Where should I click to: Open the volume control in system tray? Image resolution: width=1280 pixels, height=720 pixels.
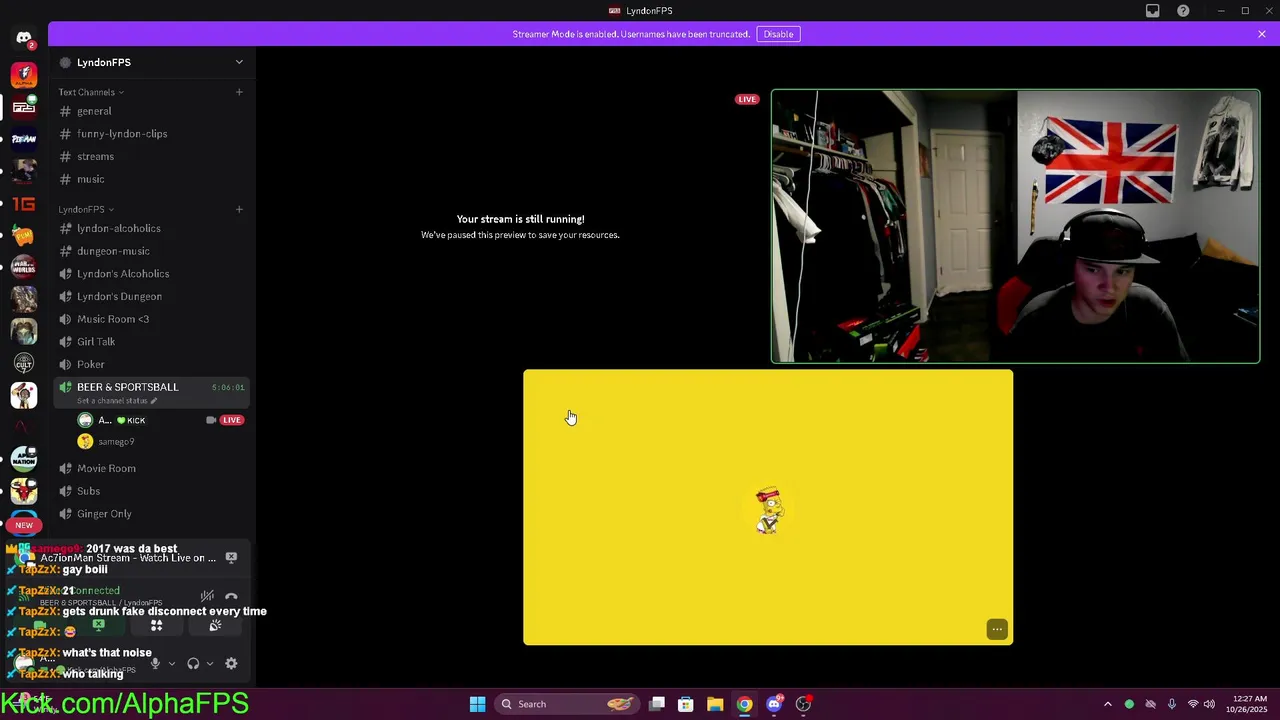[x=1209, y=704]
